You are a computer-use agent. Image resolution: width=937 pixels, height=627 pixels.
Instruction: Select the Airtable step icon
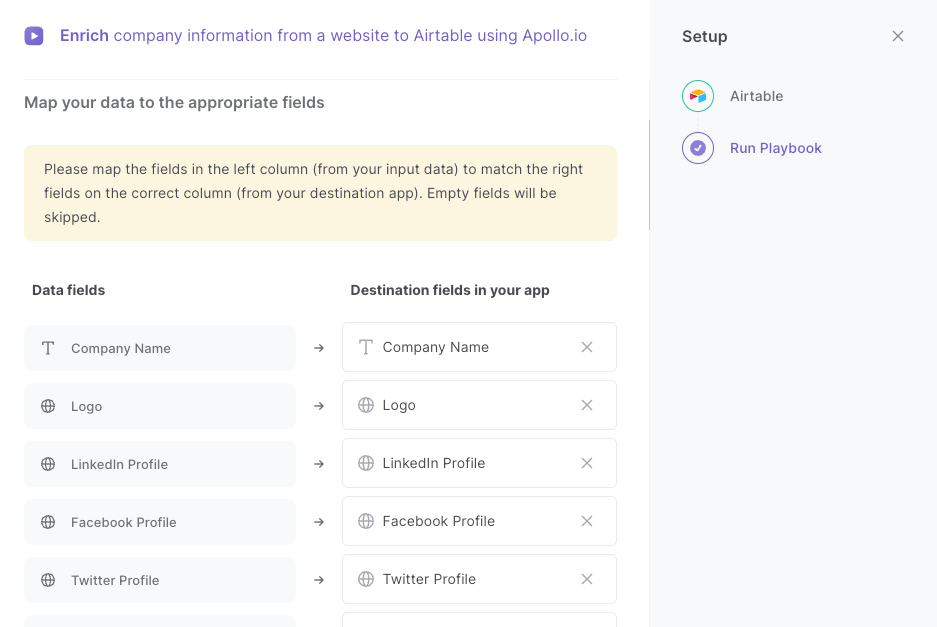pyautogui.click(x=698, y=96)
